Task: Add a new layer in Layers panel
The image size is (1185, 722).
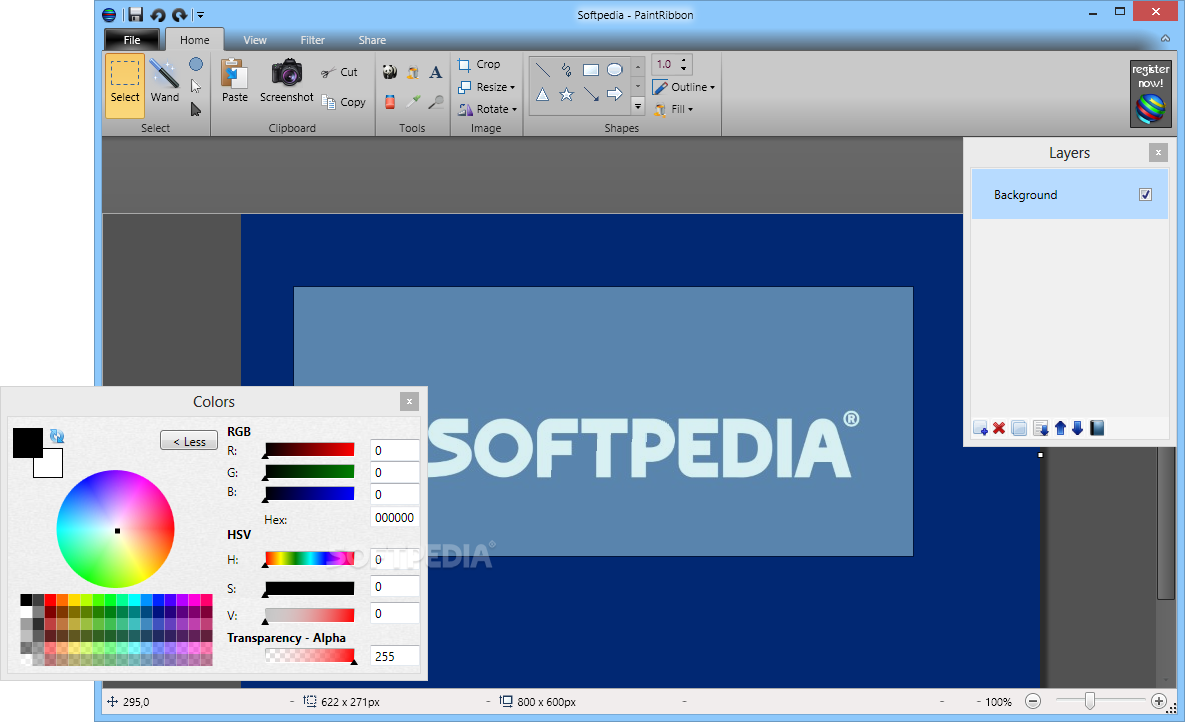Action: tap(980, 428)
